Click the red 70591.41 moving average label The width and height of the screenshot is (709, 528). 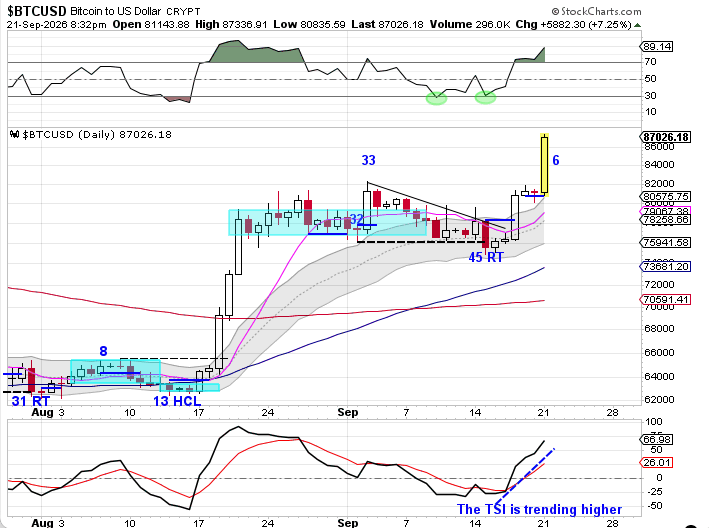point(666,299)
